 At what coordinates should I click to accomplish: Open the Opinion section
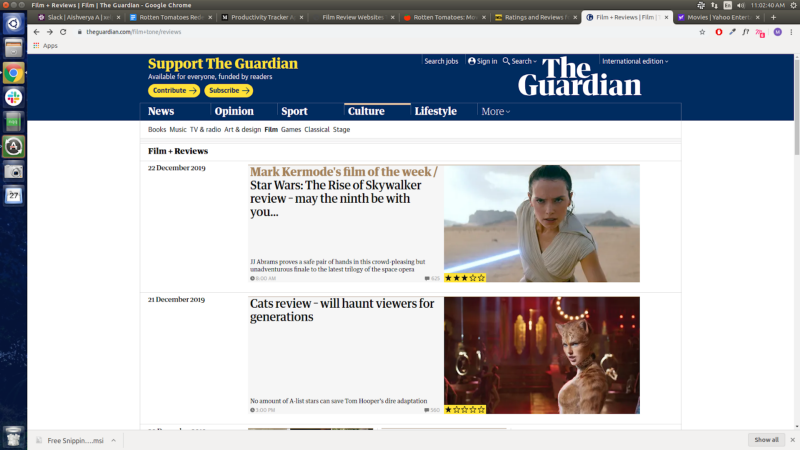(x=234, y=111)
